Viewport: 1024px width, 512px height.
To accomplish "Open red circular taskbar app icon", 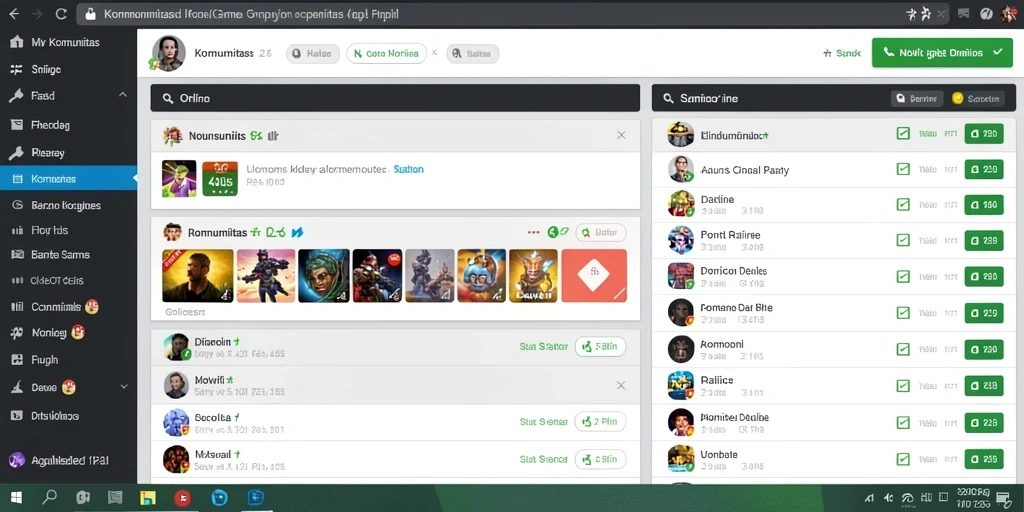I will (183, 498).
